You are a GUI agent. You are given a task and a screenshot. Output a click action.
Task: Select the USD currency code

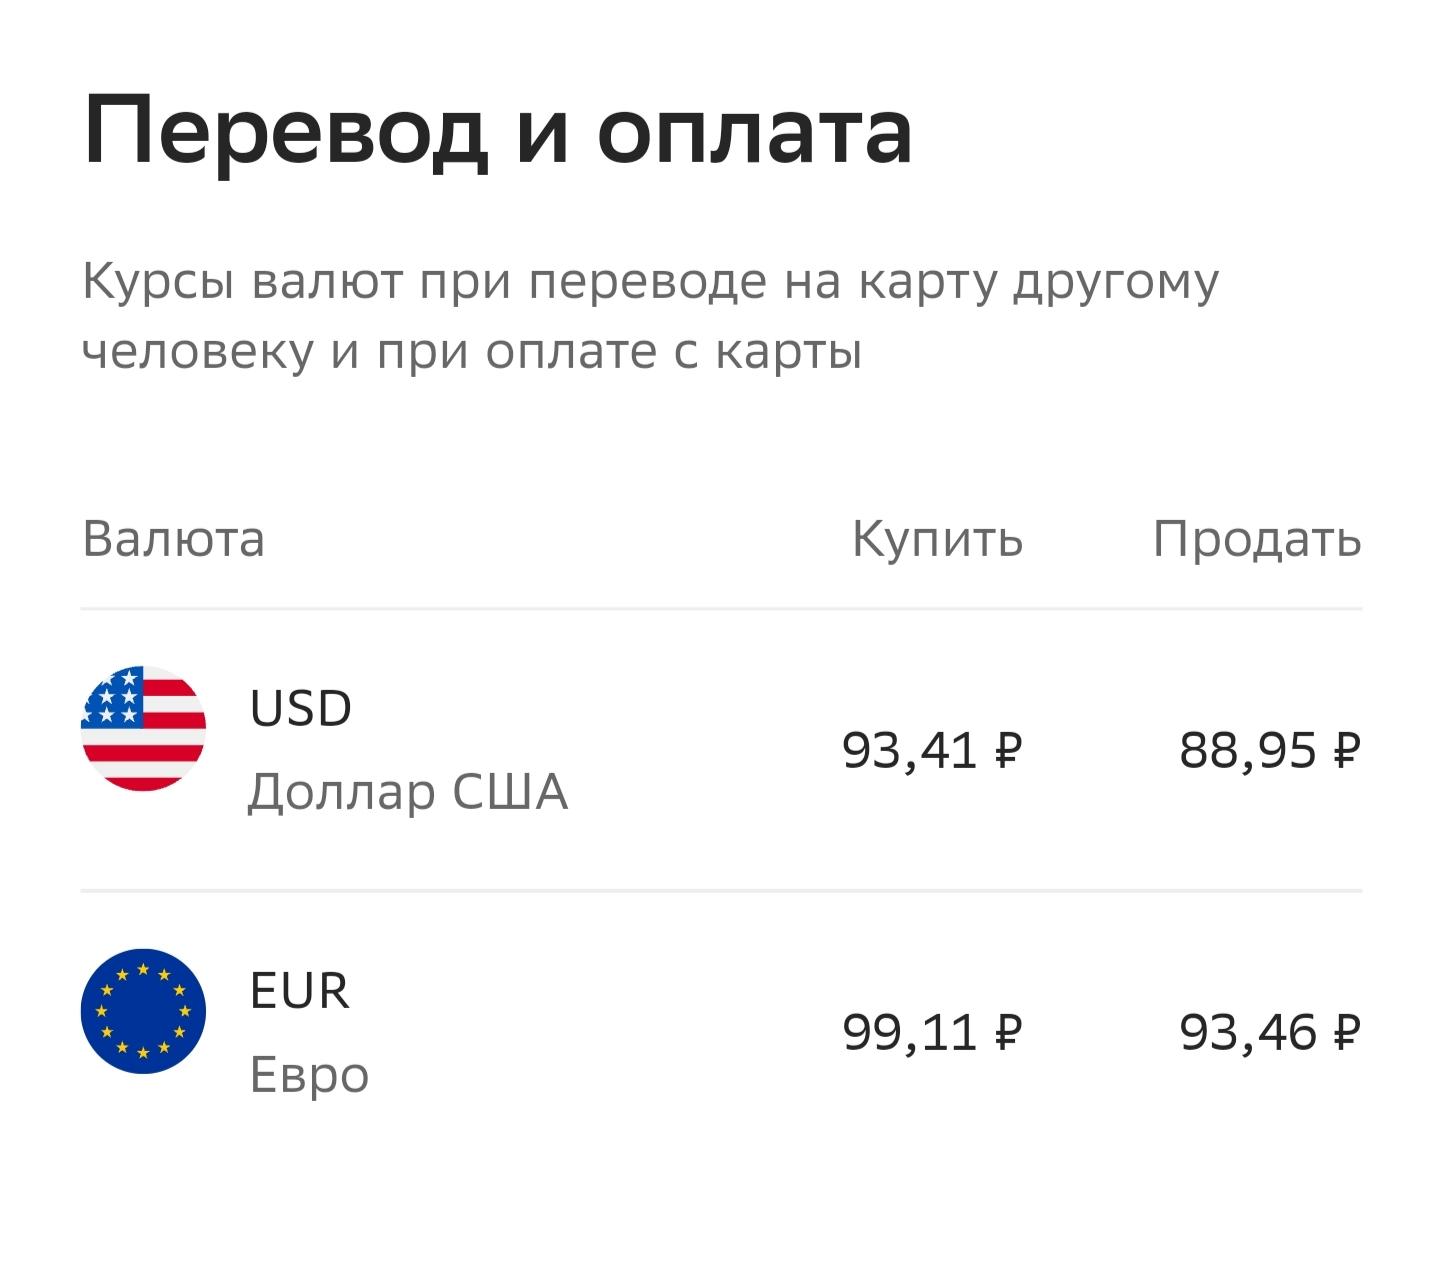click(300, 708)
